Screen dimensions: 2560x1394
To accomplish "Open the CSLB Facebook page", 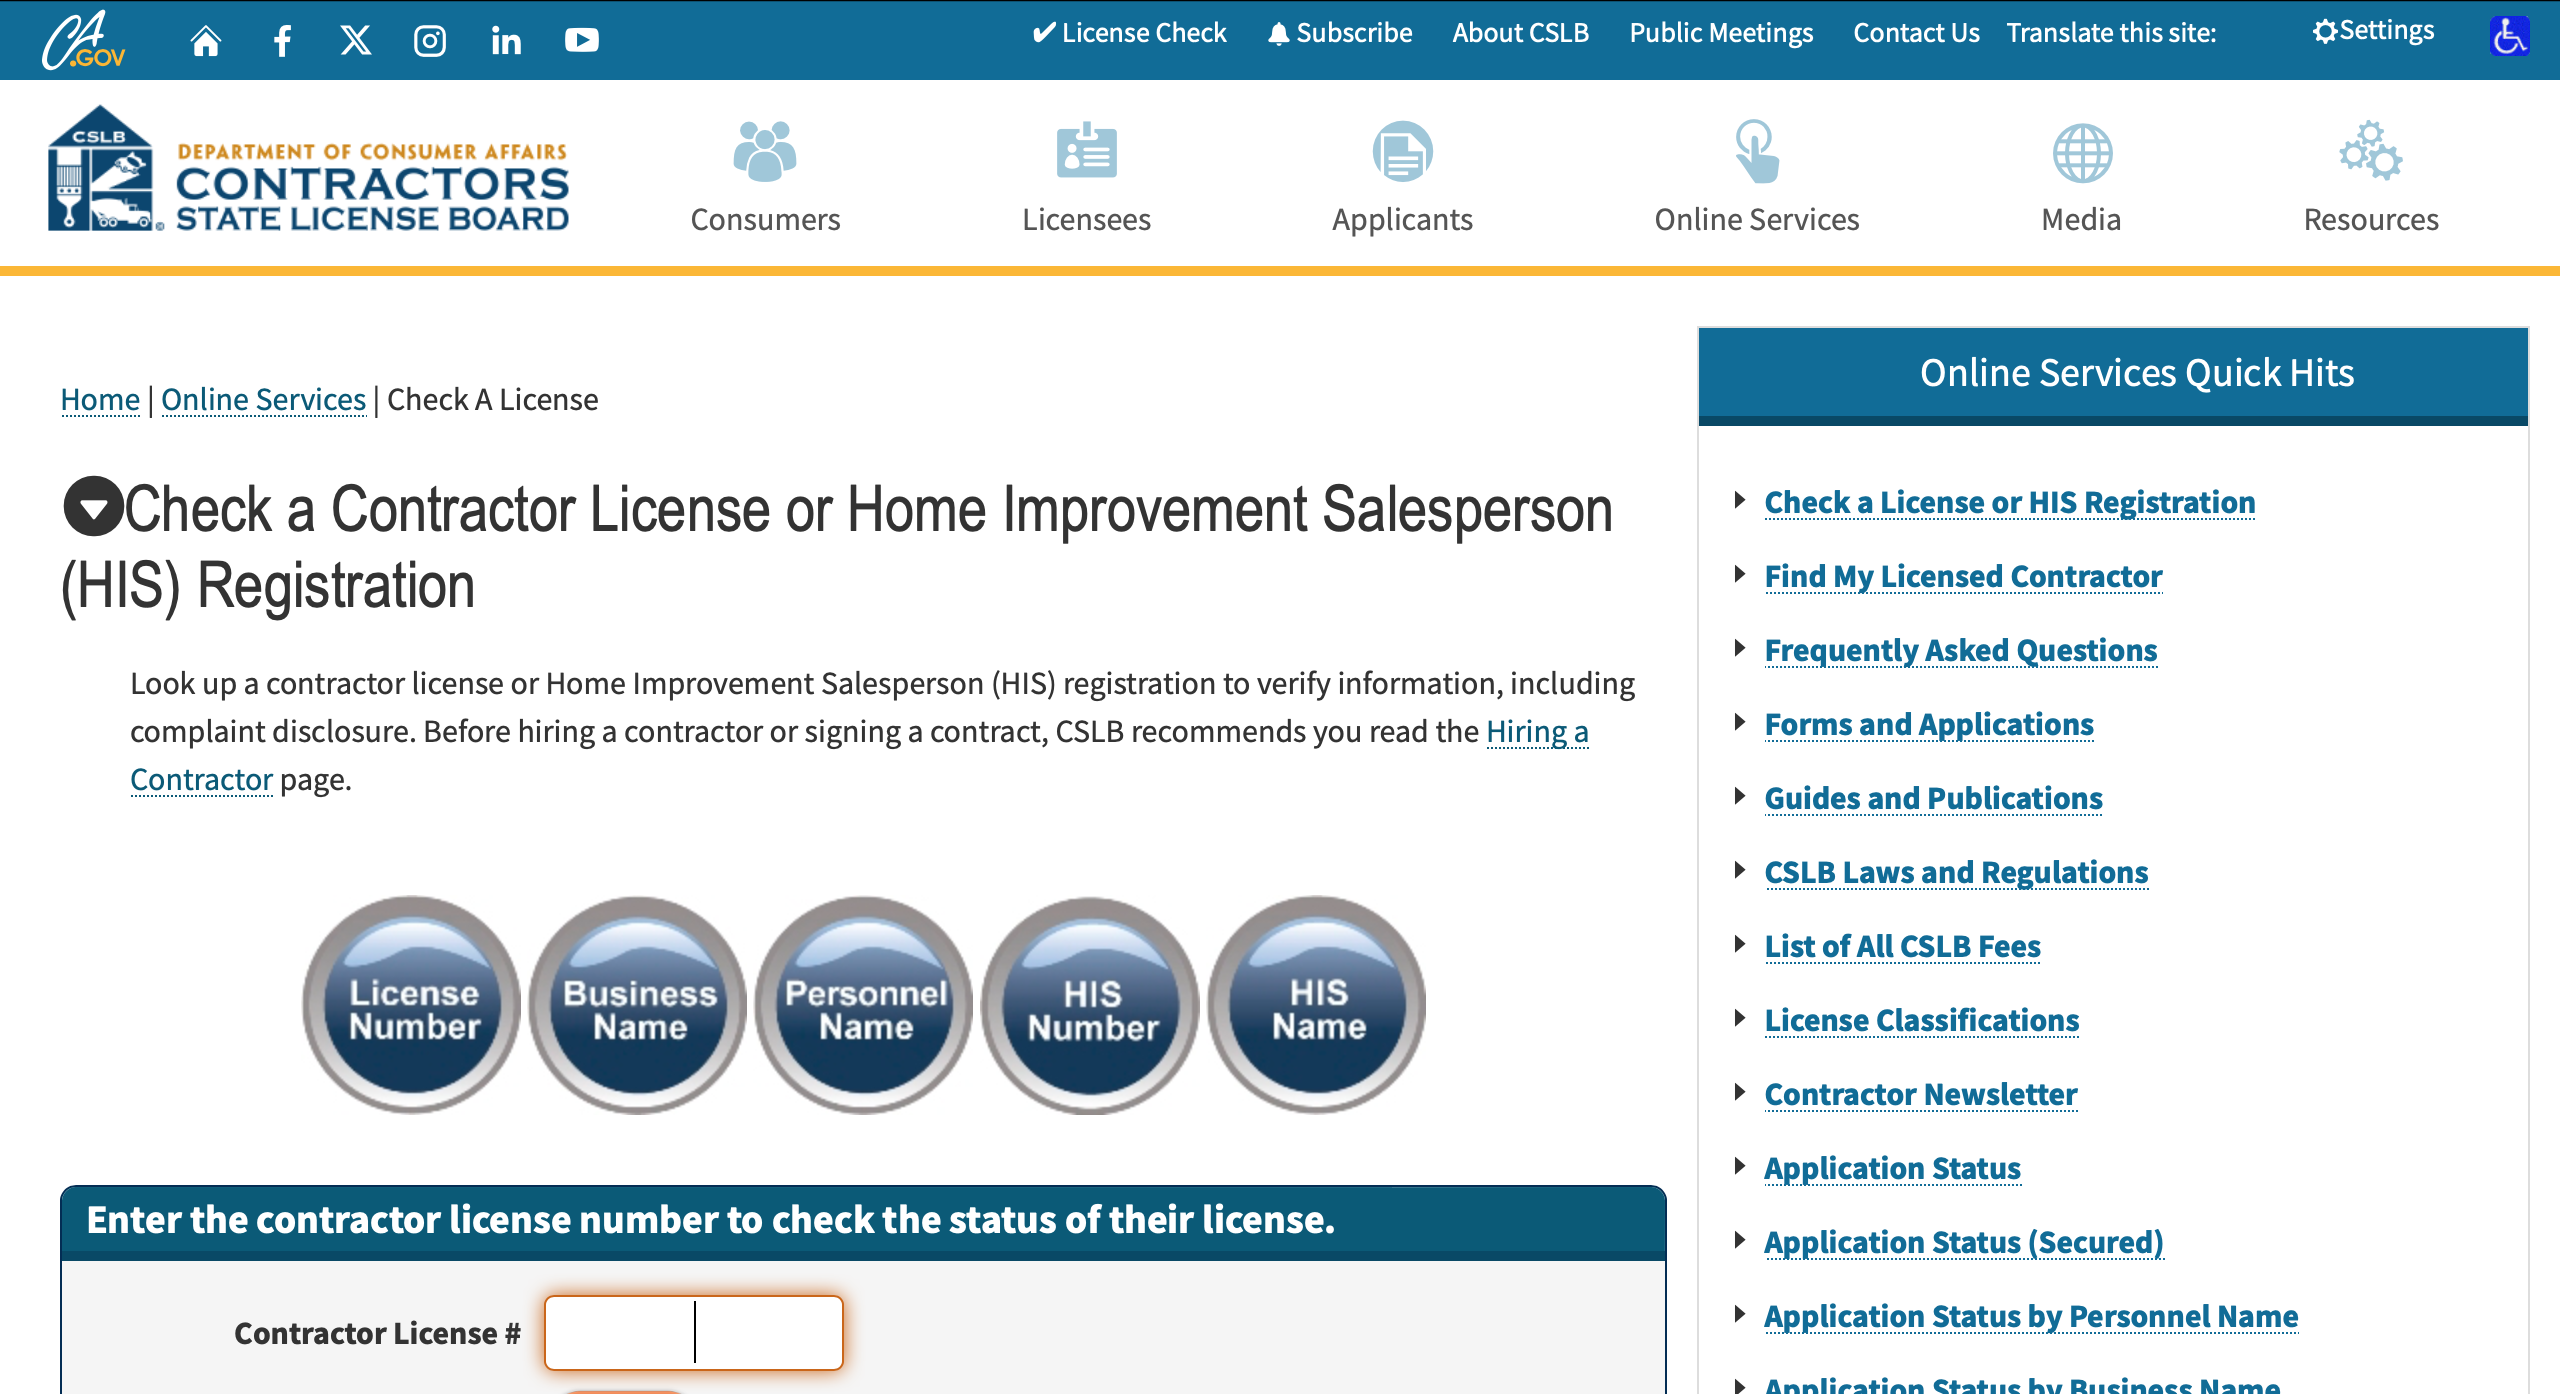I will click(x=282, y=40).
